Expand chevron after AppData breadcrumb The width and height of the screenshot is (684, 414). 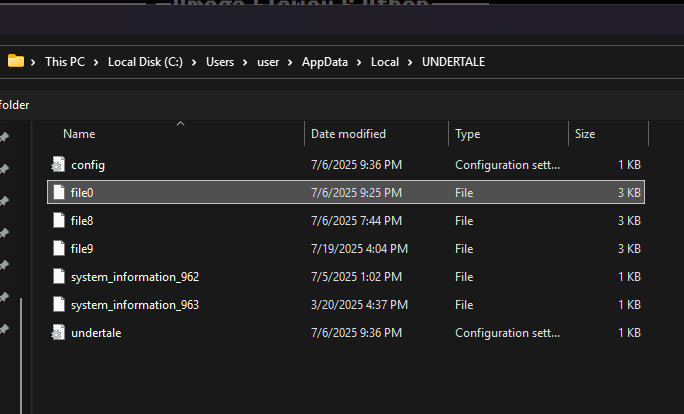(361, 62)
